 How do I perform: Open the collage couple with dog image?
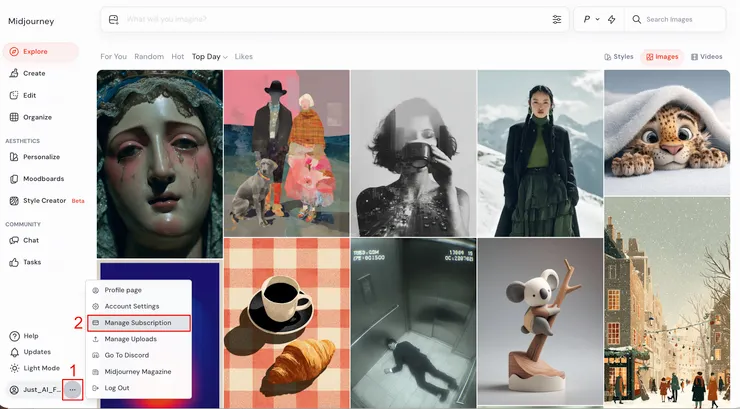pyautogui.click(x=286, y=153)
